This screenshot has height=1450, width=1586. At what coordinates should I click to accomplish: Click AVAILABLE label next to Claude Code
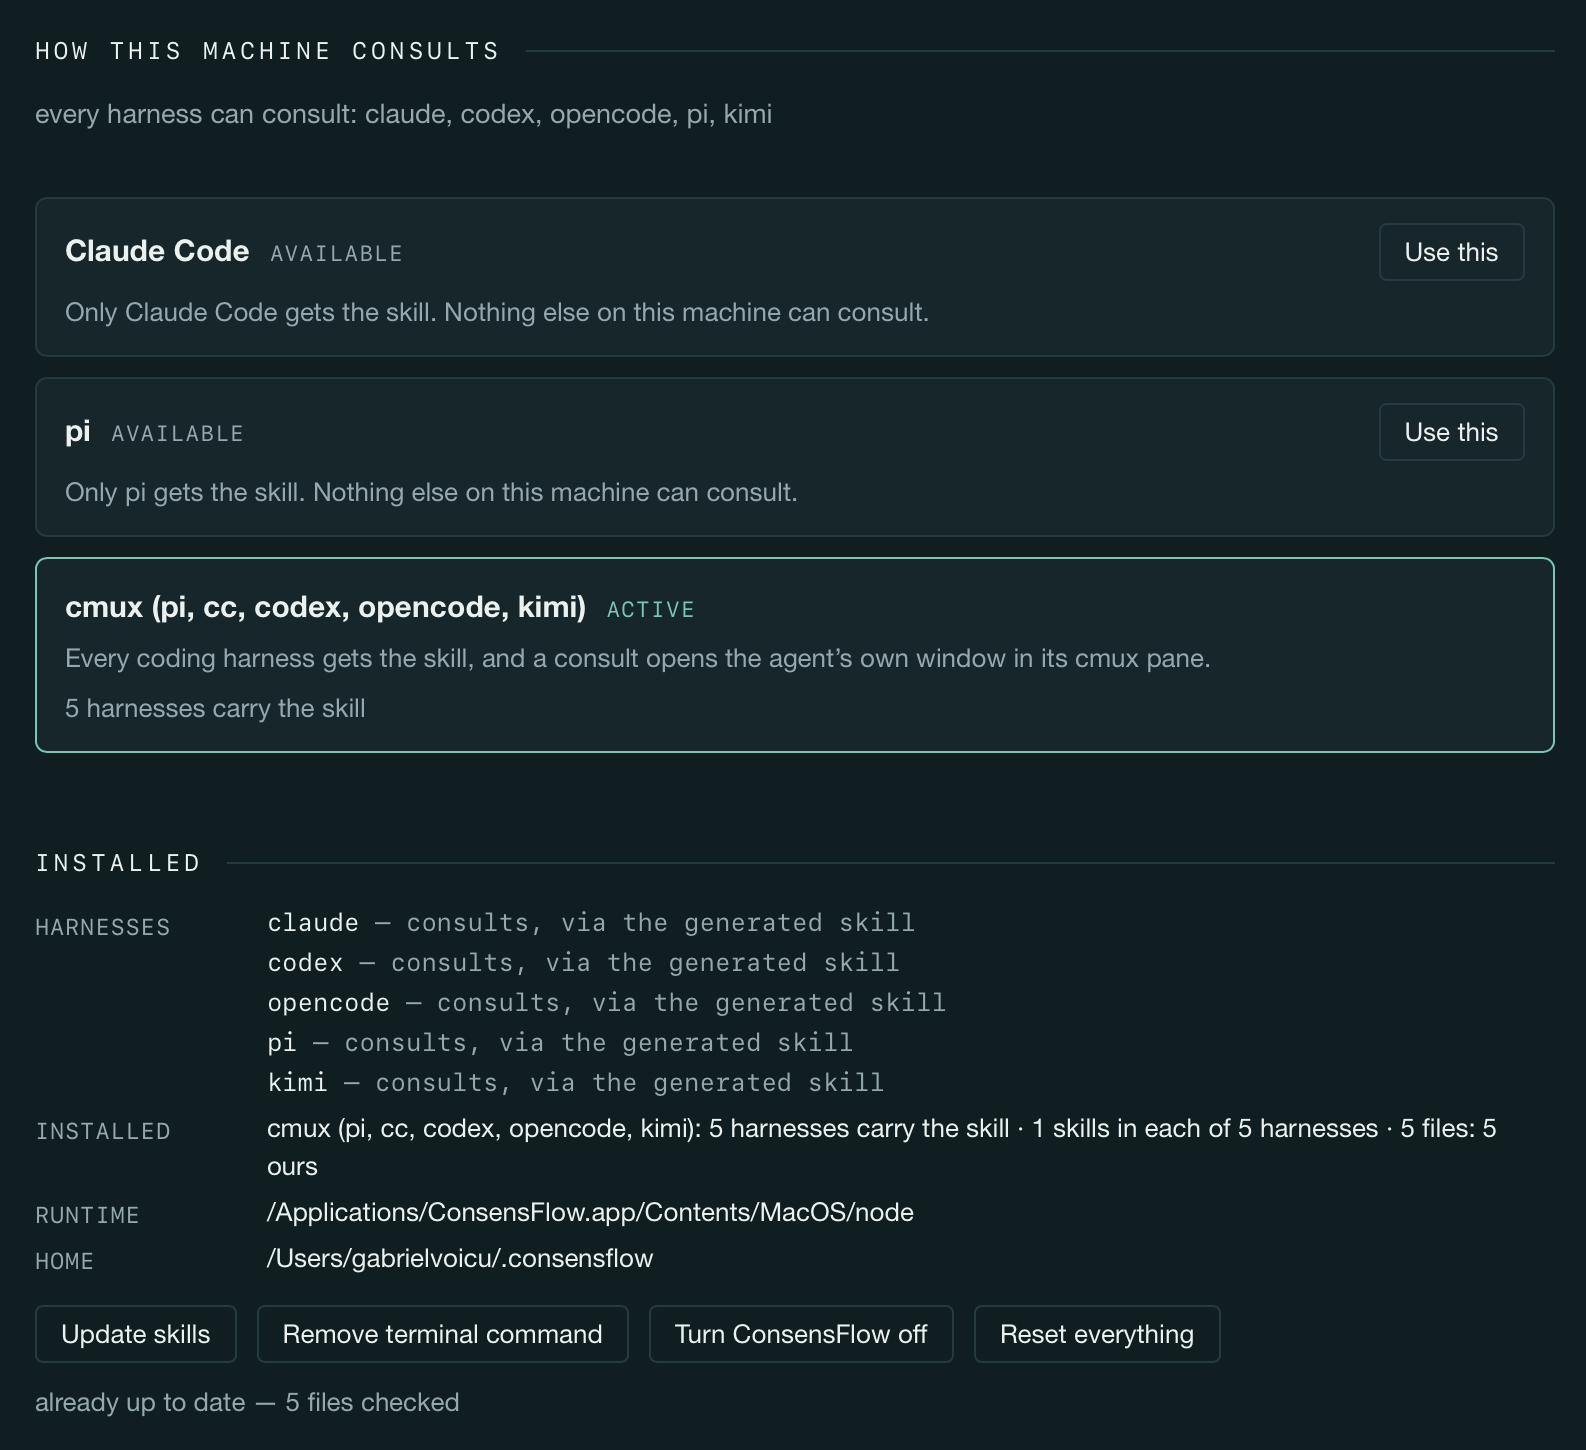336,254
